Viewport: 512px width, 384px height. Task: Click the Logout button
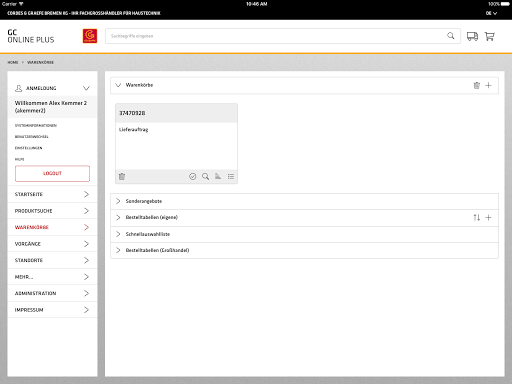tap(52, 173)
